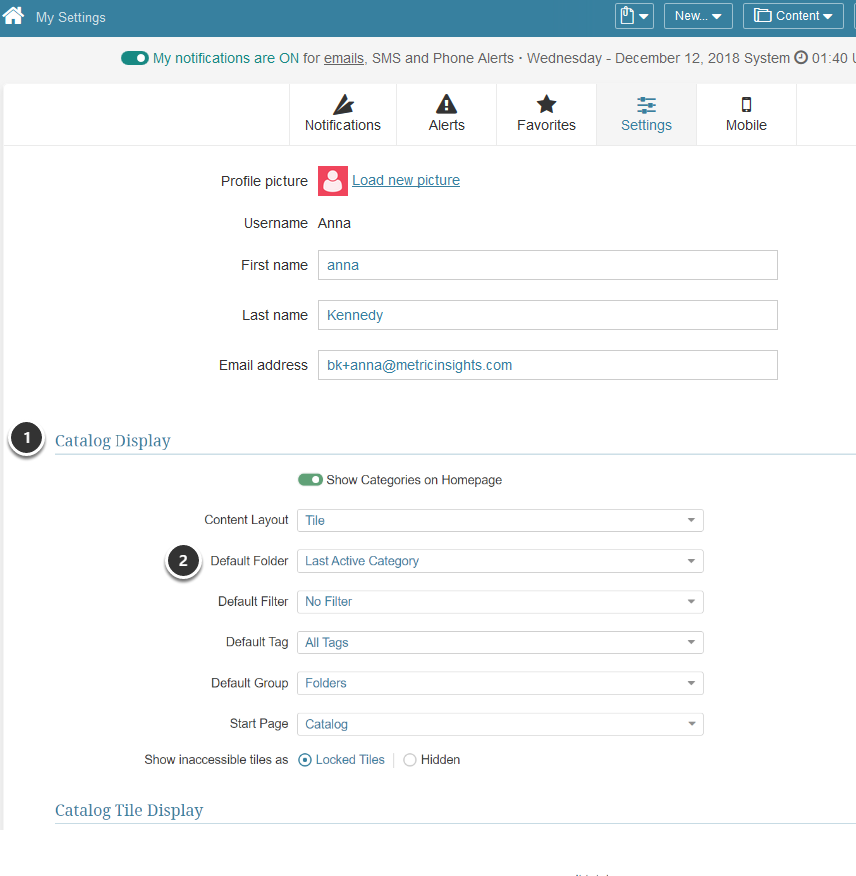Image resolution: width=856 pixels, height=876 pixels.
Task: Open the clipboard icon dropdown in header
Action: pyautogui.click(x=634, y=16)
